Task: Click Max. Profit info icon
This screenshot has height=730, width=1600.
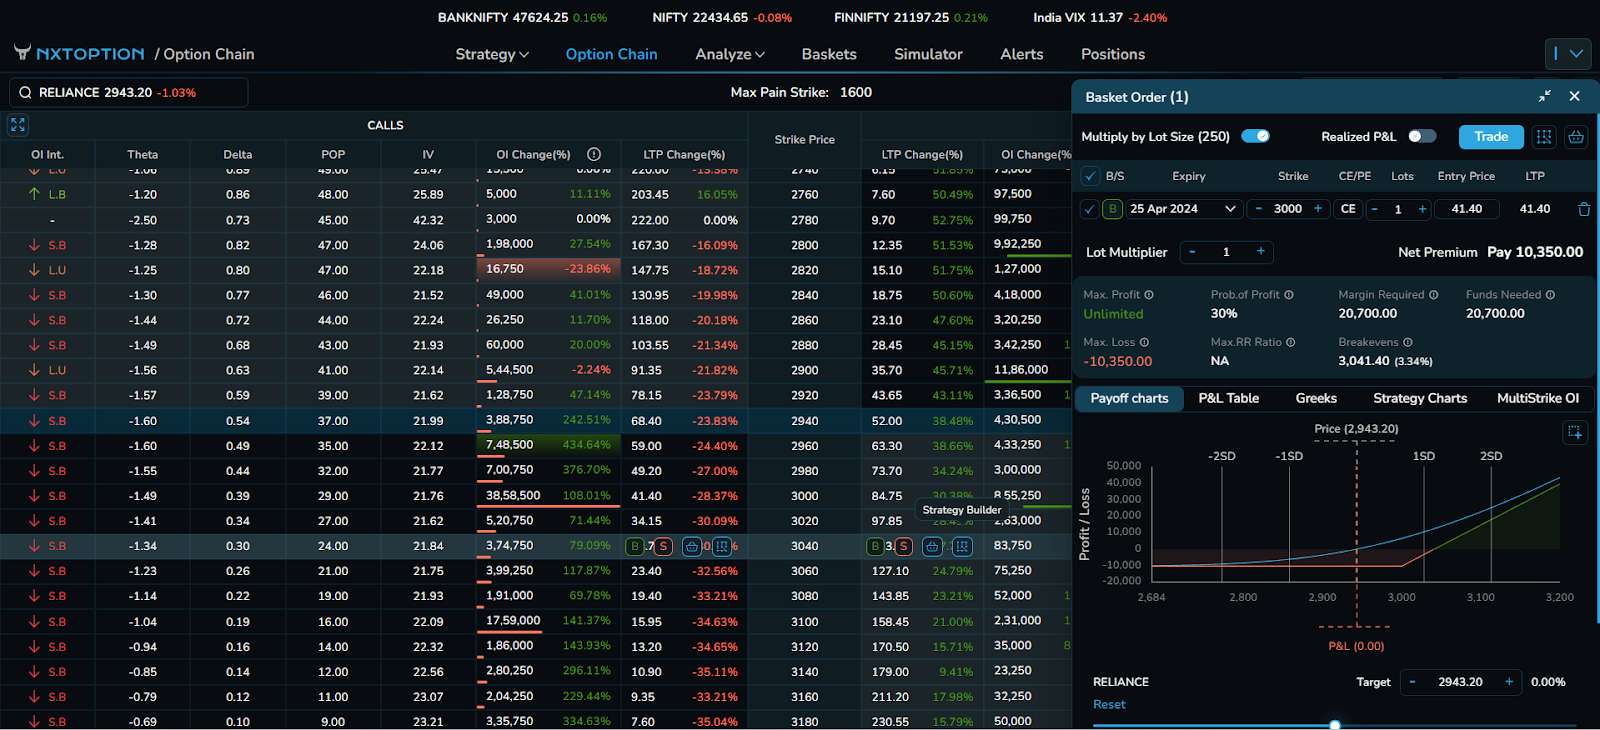Action: pyautogui.click(x=1149, y=295)
